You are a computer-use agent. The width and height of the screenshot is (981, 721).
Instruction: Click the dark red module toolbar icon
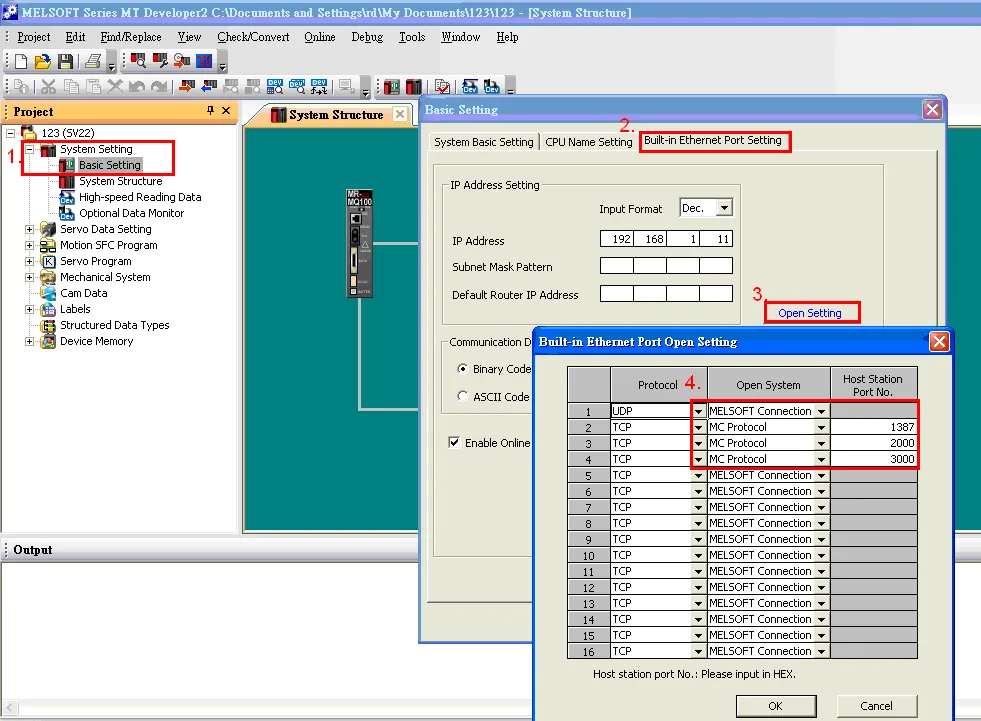coord(414,86)
